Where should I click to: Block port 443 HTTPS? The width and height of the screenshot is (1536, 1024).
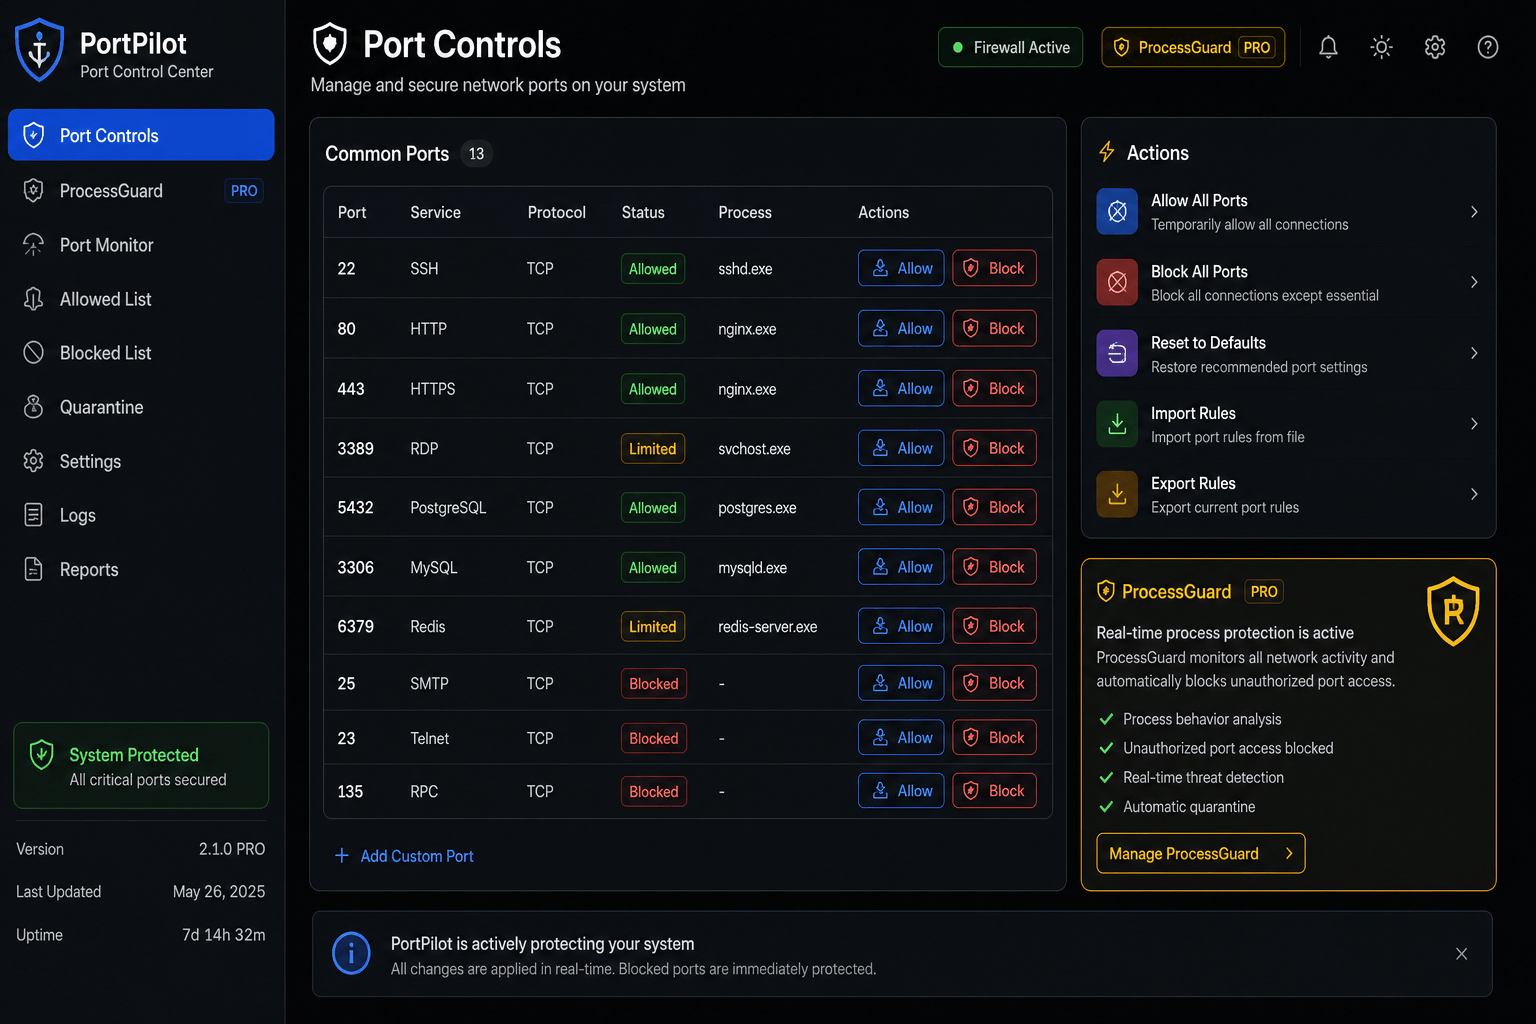994,388
